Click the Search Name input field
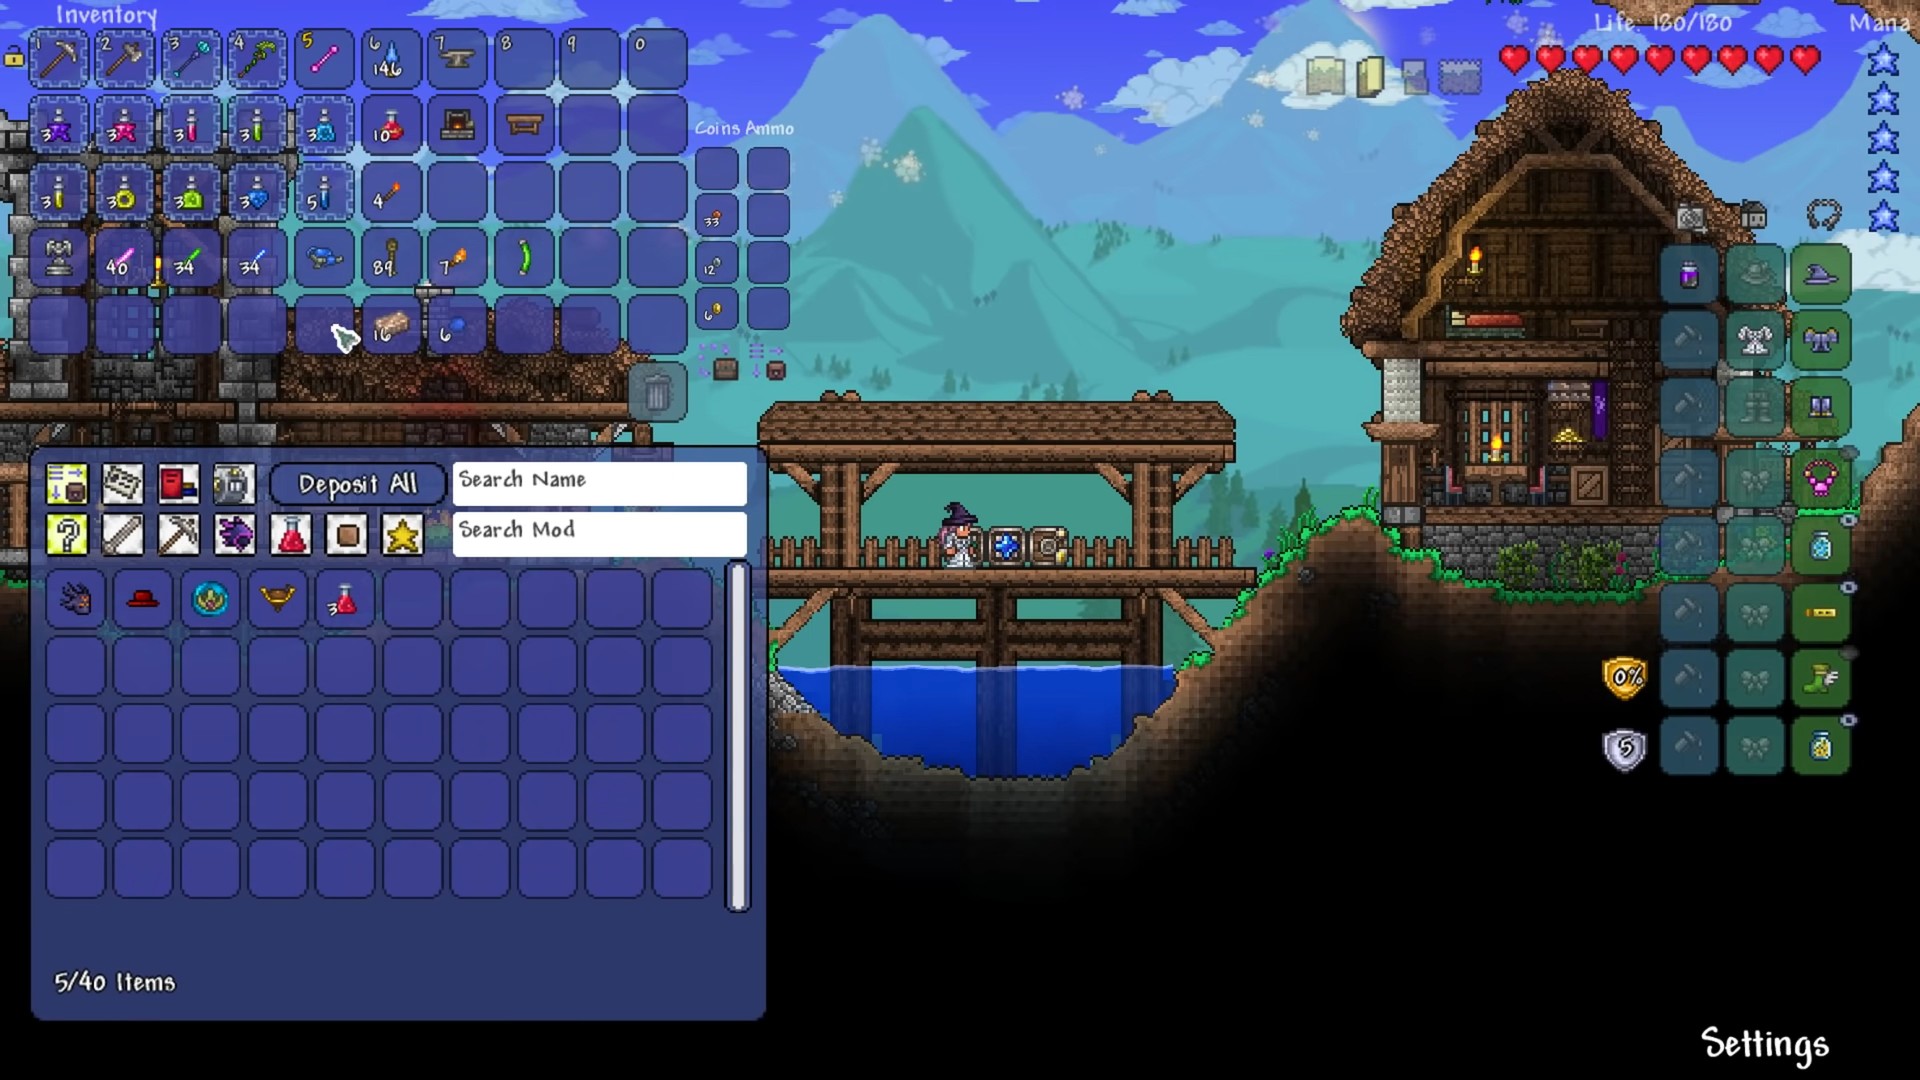This screenshot has height=1080, width=1920. tap(599, 480)
